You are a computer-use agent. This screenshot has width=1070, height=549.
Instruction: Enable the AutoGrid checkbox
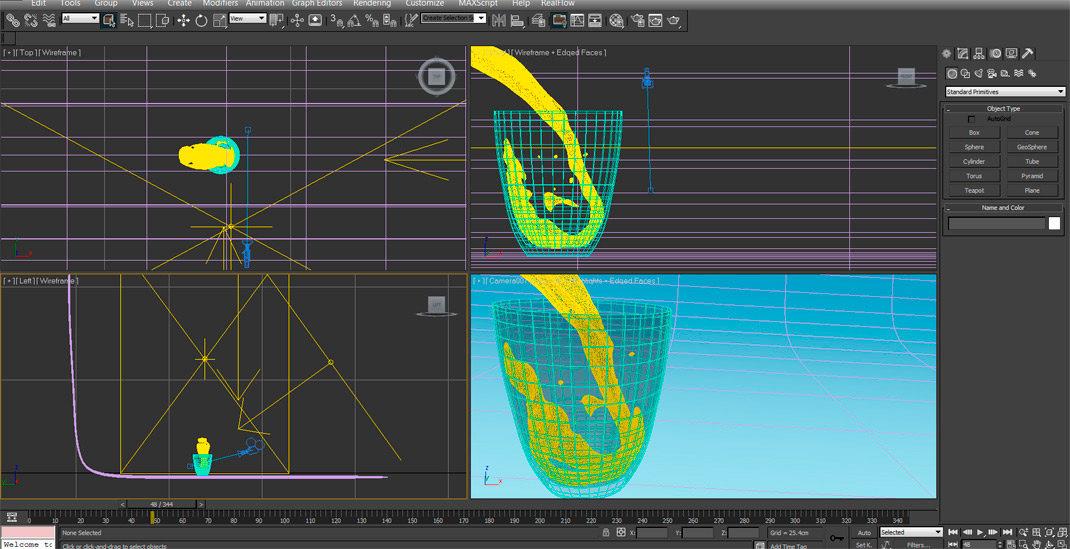coord(972,119)
